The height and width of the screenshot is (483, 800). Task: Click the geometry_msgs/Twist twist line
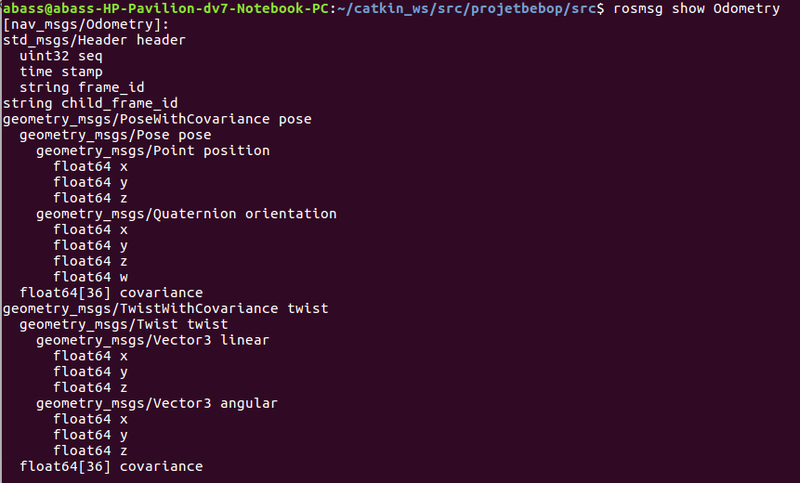(123, 324)
